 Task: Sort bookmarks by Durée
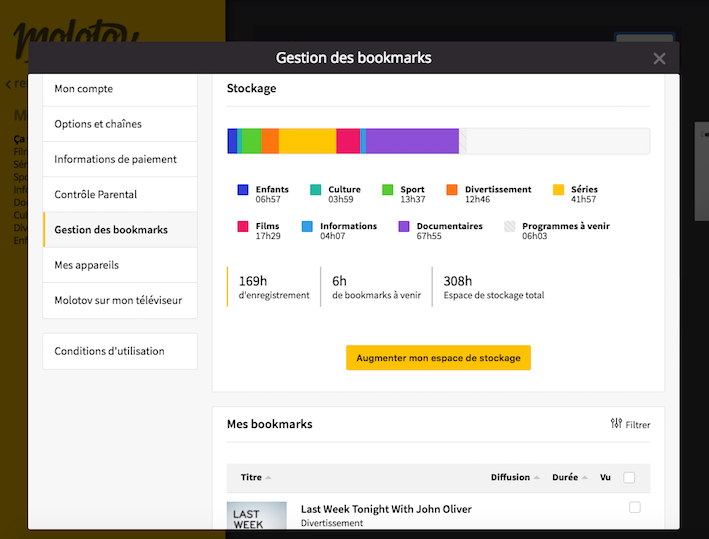point(569,477)
